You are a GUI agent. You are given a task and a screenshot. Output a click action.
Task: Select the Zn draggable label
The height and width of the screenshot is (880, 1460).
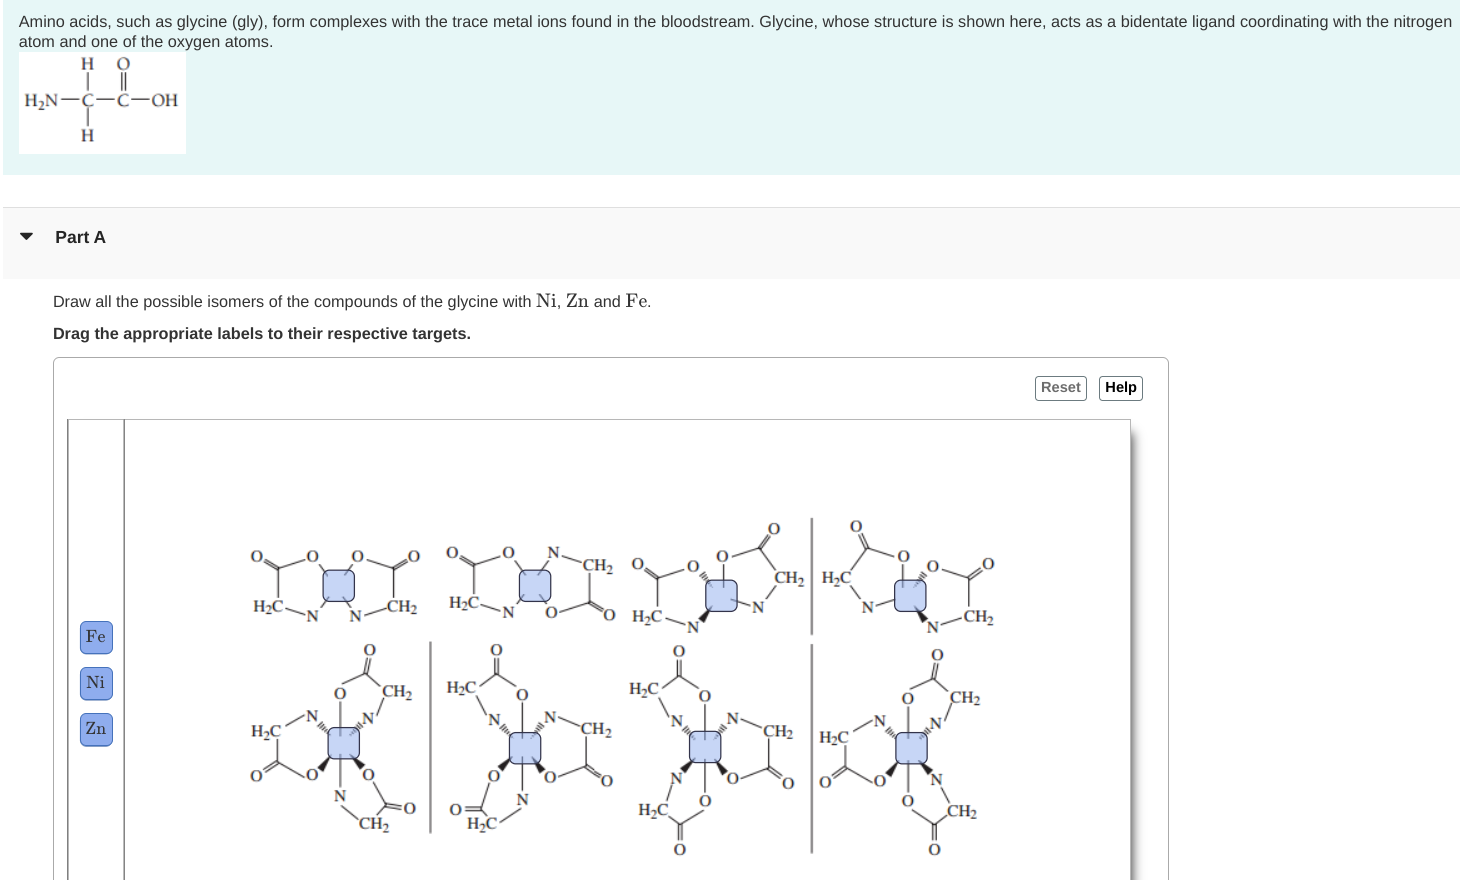click(x=96, y=729)
